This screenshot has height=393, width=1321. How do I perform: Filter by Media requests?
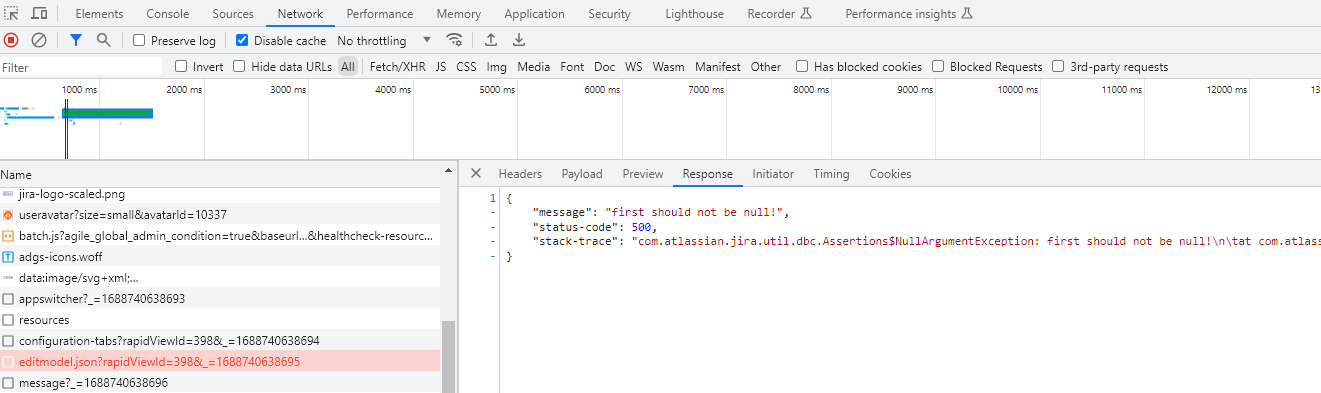534,67
